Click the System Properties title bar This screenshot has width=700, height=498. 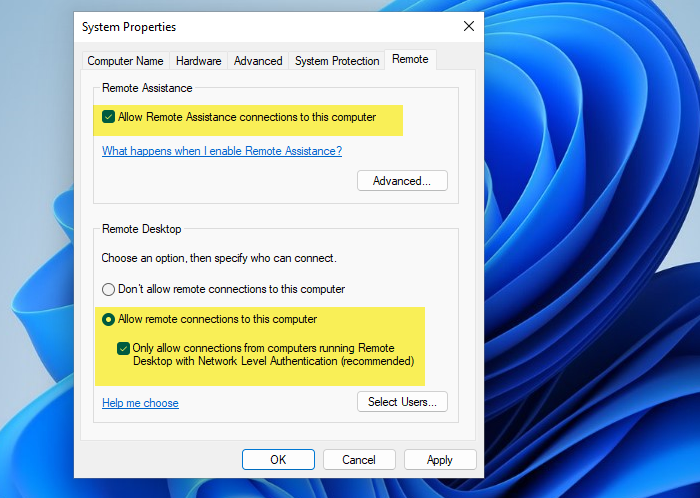(250, 26)
